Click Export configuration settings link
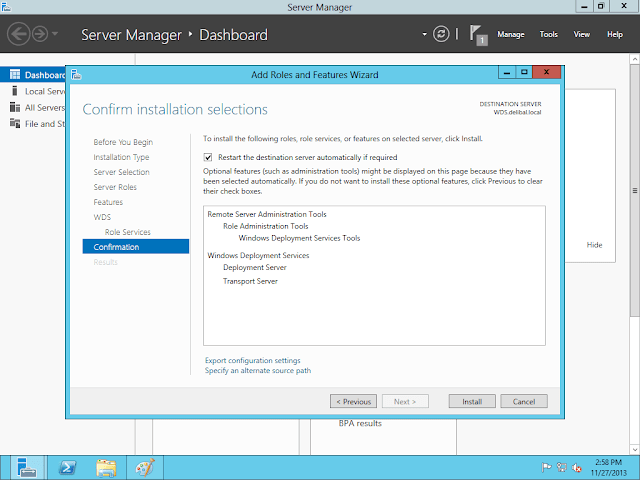 point(252,360)
